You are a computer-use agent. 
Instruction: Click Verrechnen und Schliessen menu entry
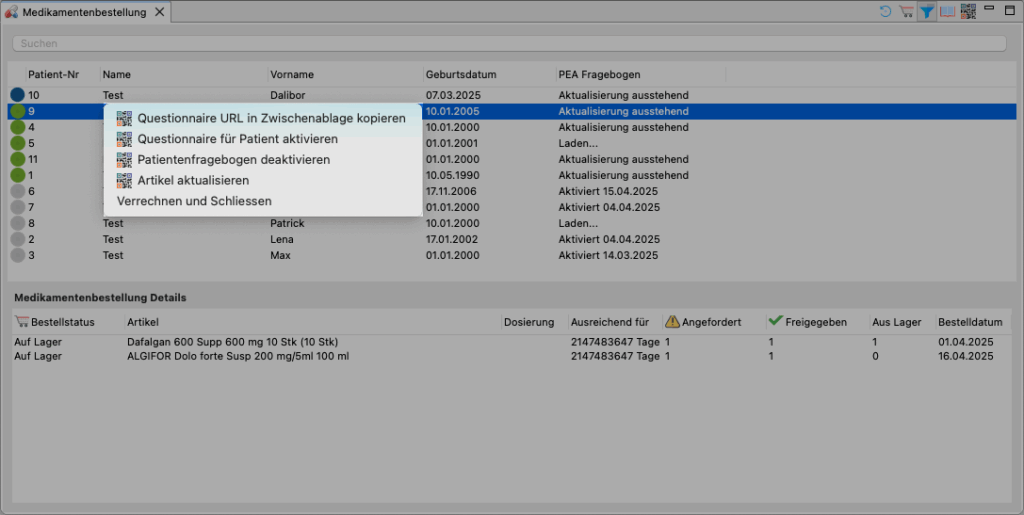click(194, 202)
